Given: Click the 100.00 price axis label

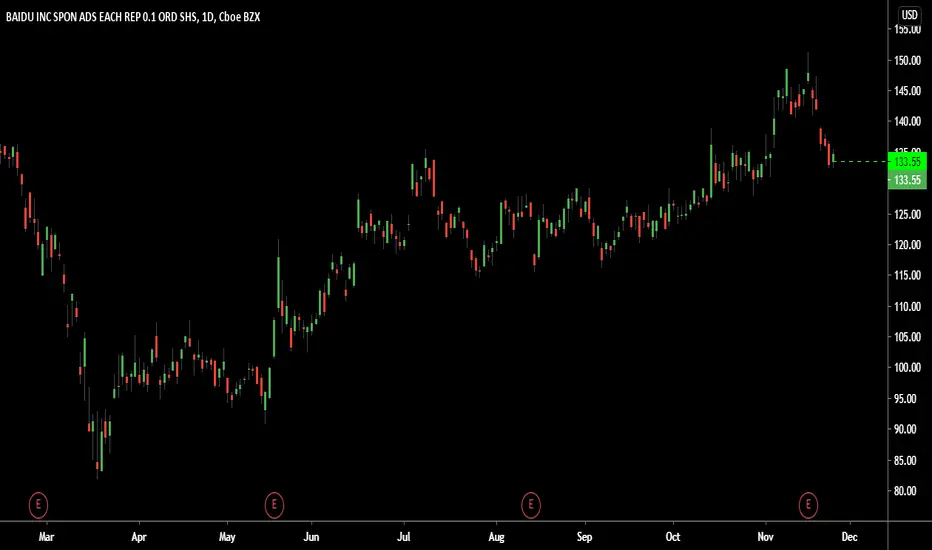Looking at the screenshot, I should pos(908,367).
